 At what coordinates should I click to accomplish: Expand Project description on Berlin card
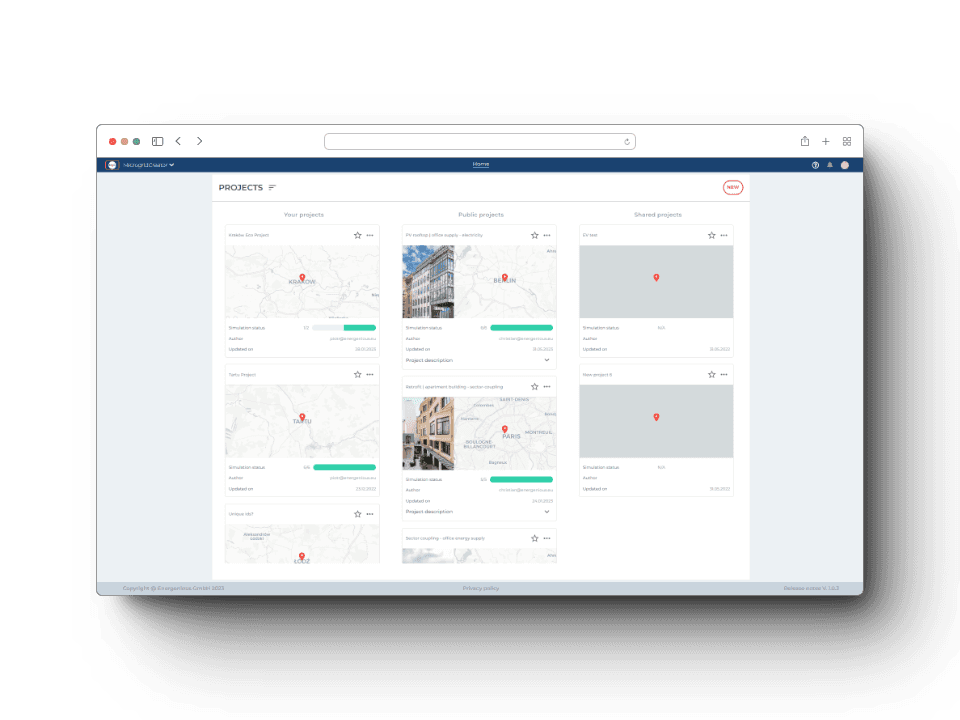point(546,360)
